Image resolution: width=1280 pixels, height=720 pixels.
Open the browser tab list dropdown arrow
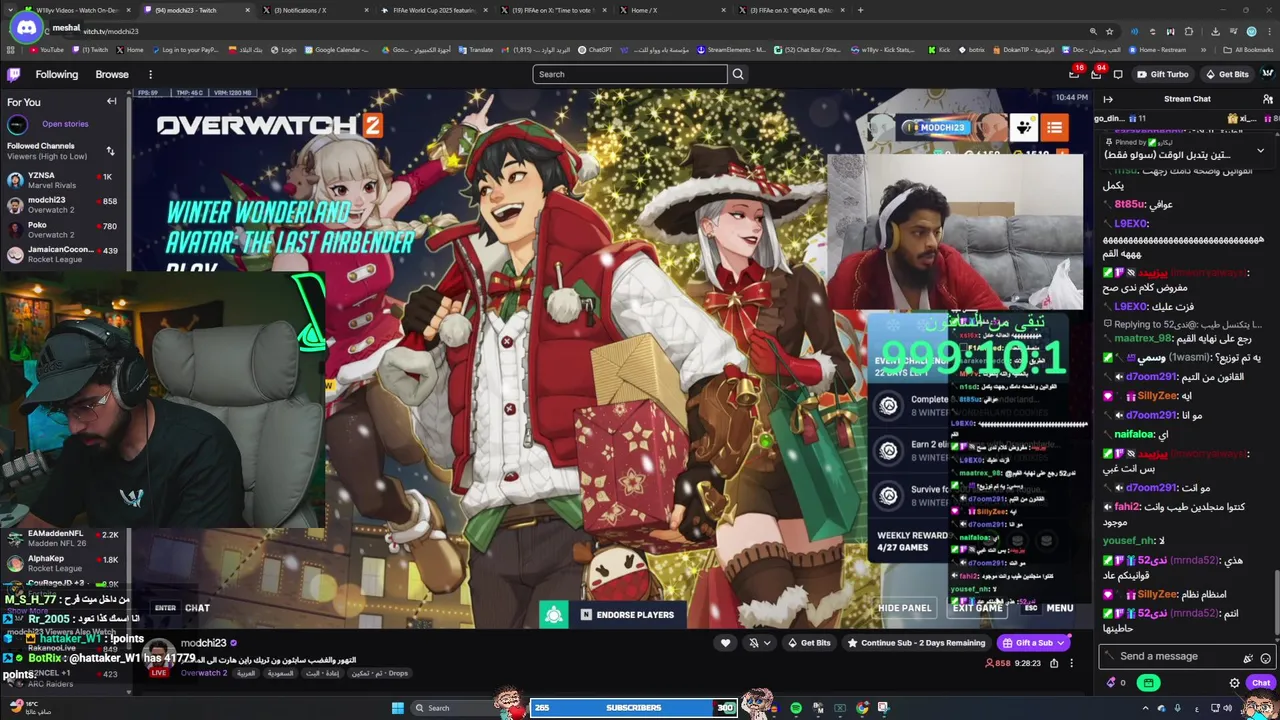11,10
